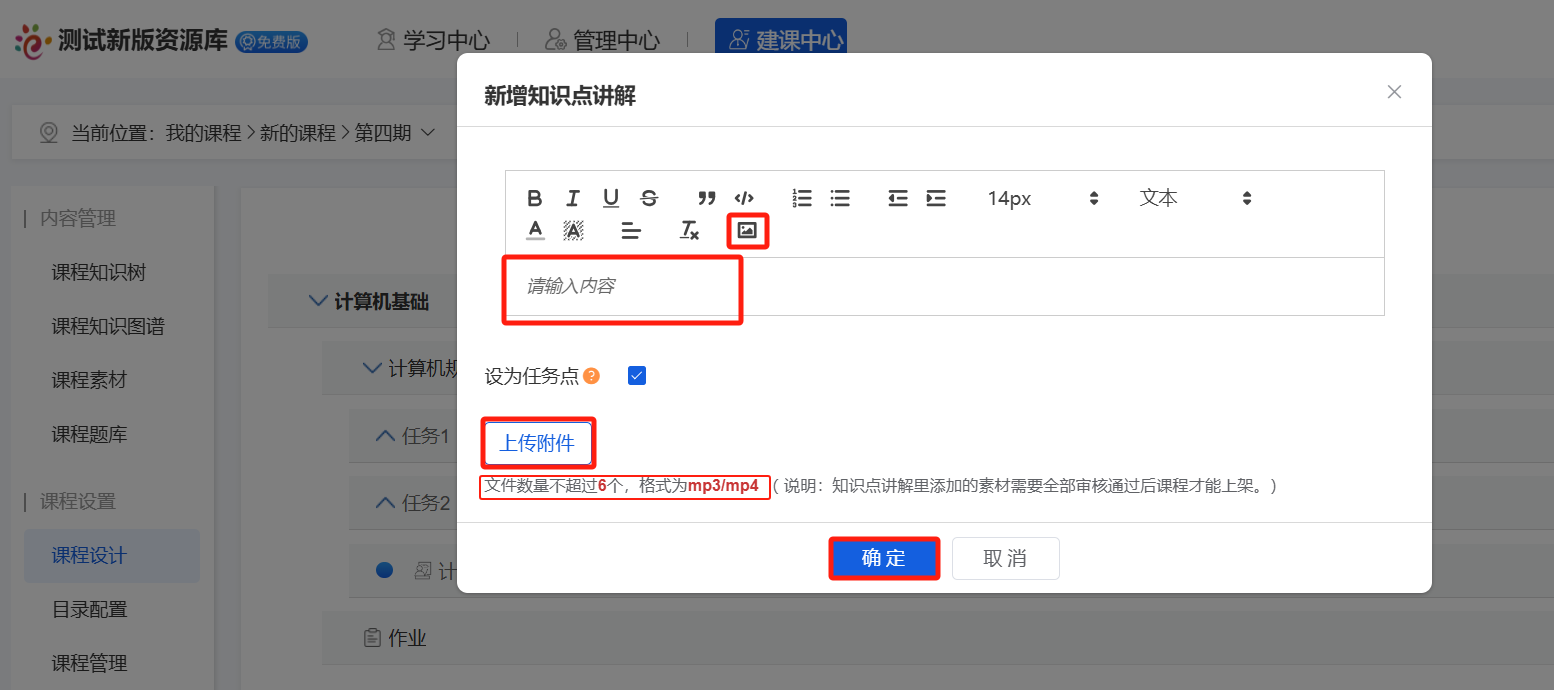The image size is (1554, 690).
Task: Confirm with the 确定 button
Action: coord(884,558)
